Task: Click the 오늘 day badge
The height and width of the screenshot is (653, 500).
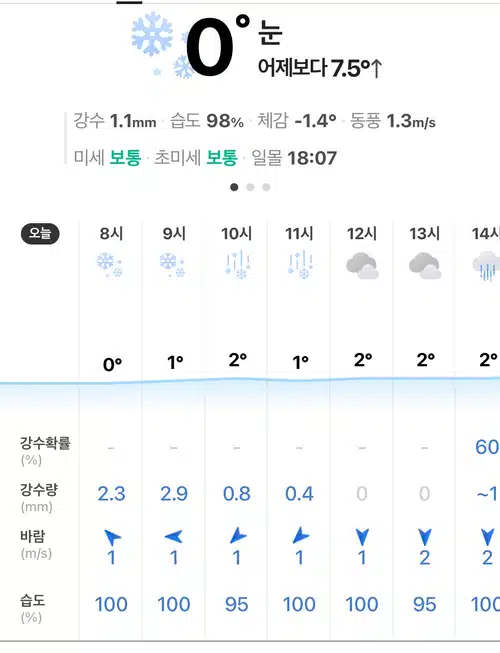Action: [x=40, y=234]
